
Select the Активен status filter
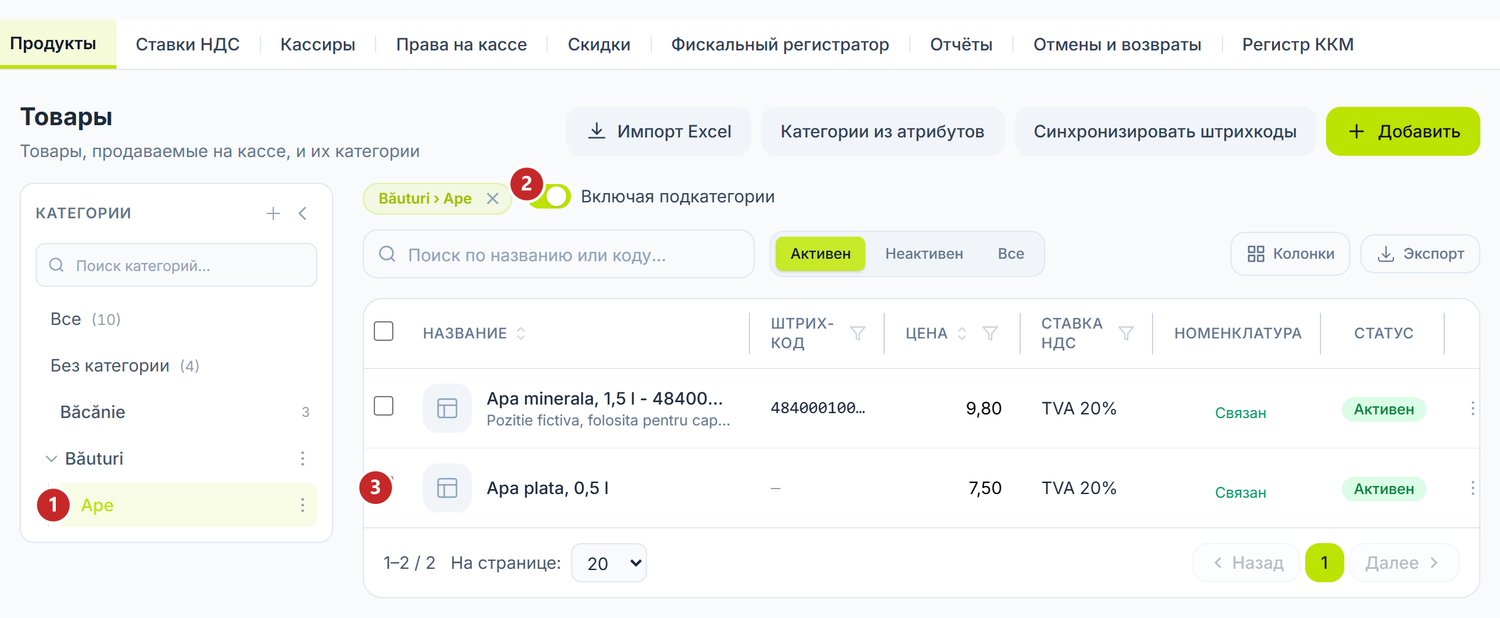pos(820,254)
